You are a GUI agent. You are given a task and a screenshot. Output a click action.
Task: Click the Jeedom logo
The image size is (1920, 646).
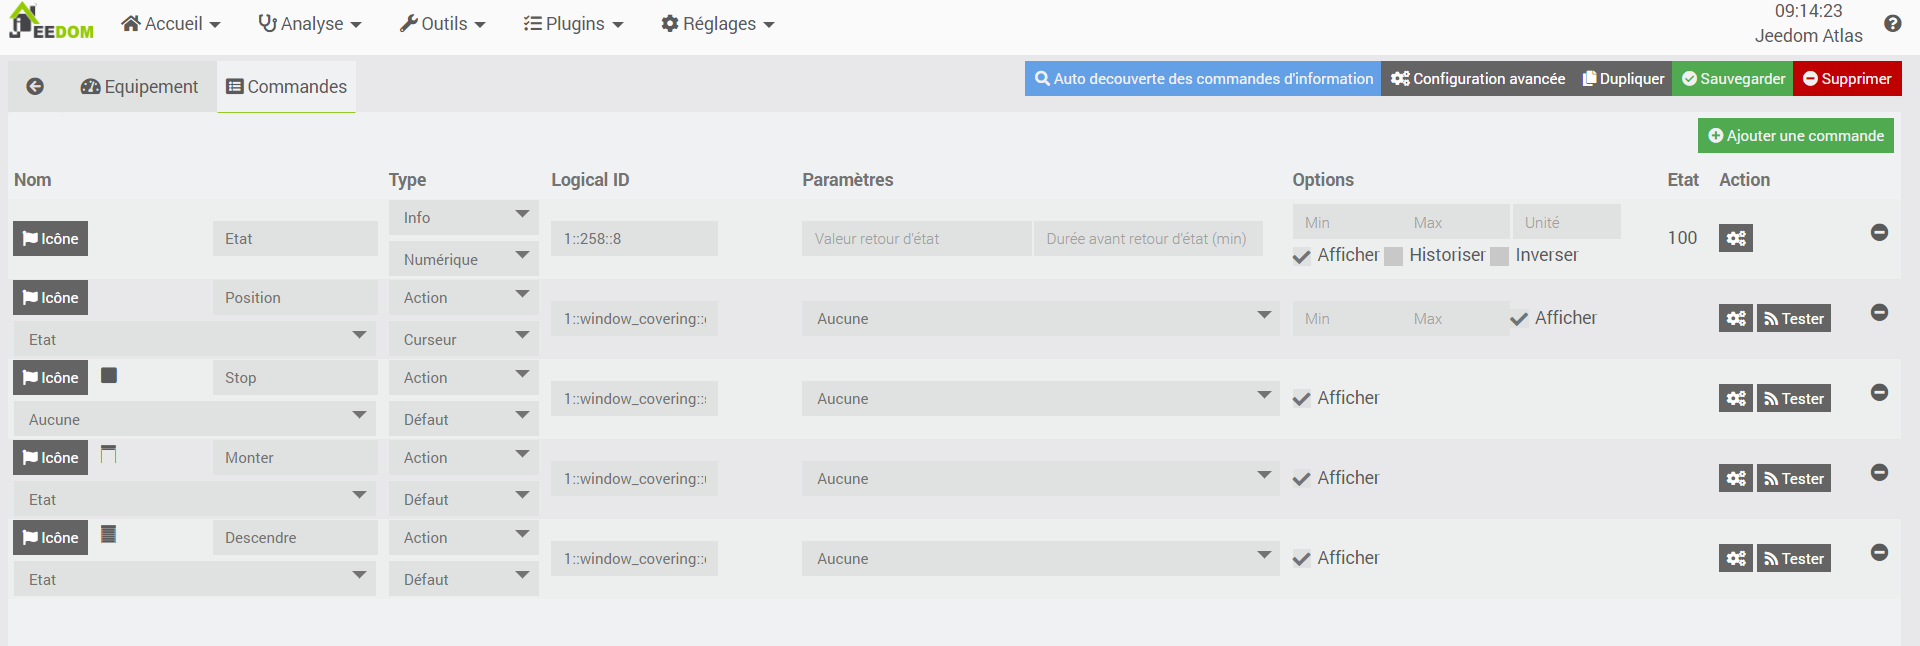[51, 23]
